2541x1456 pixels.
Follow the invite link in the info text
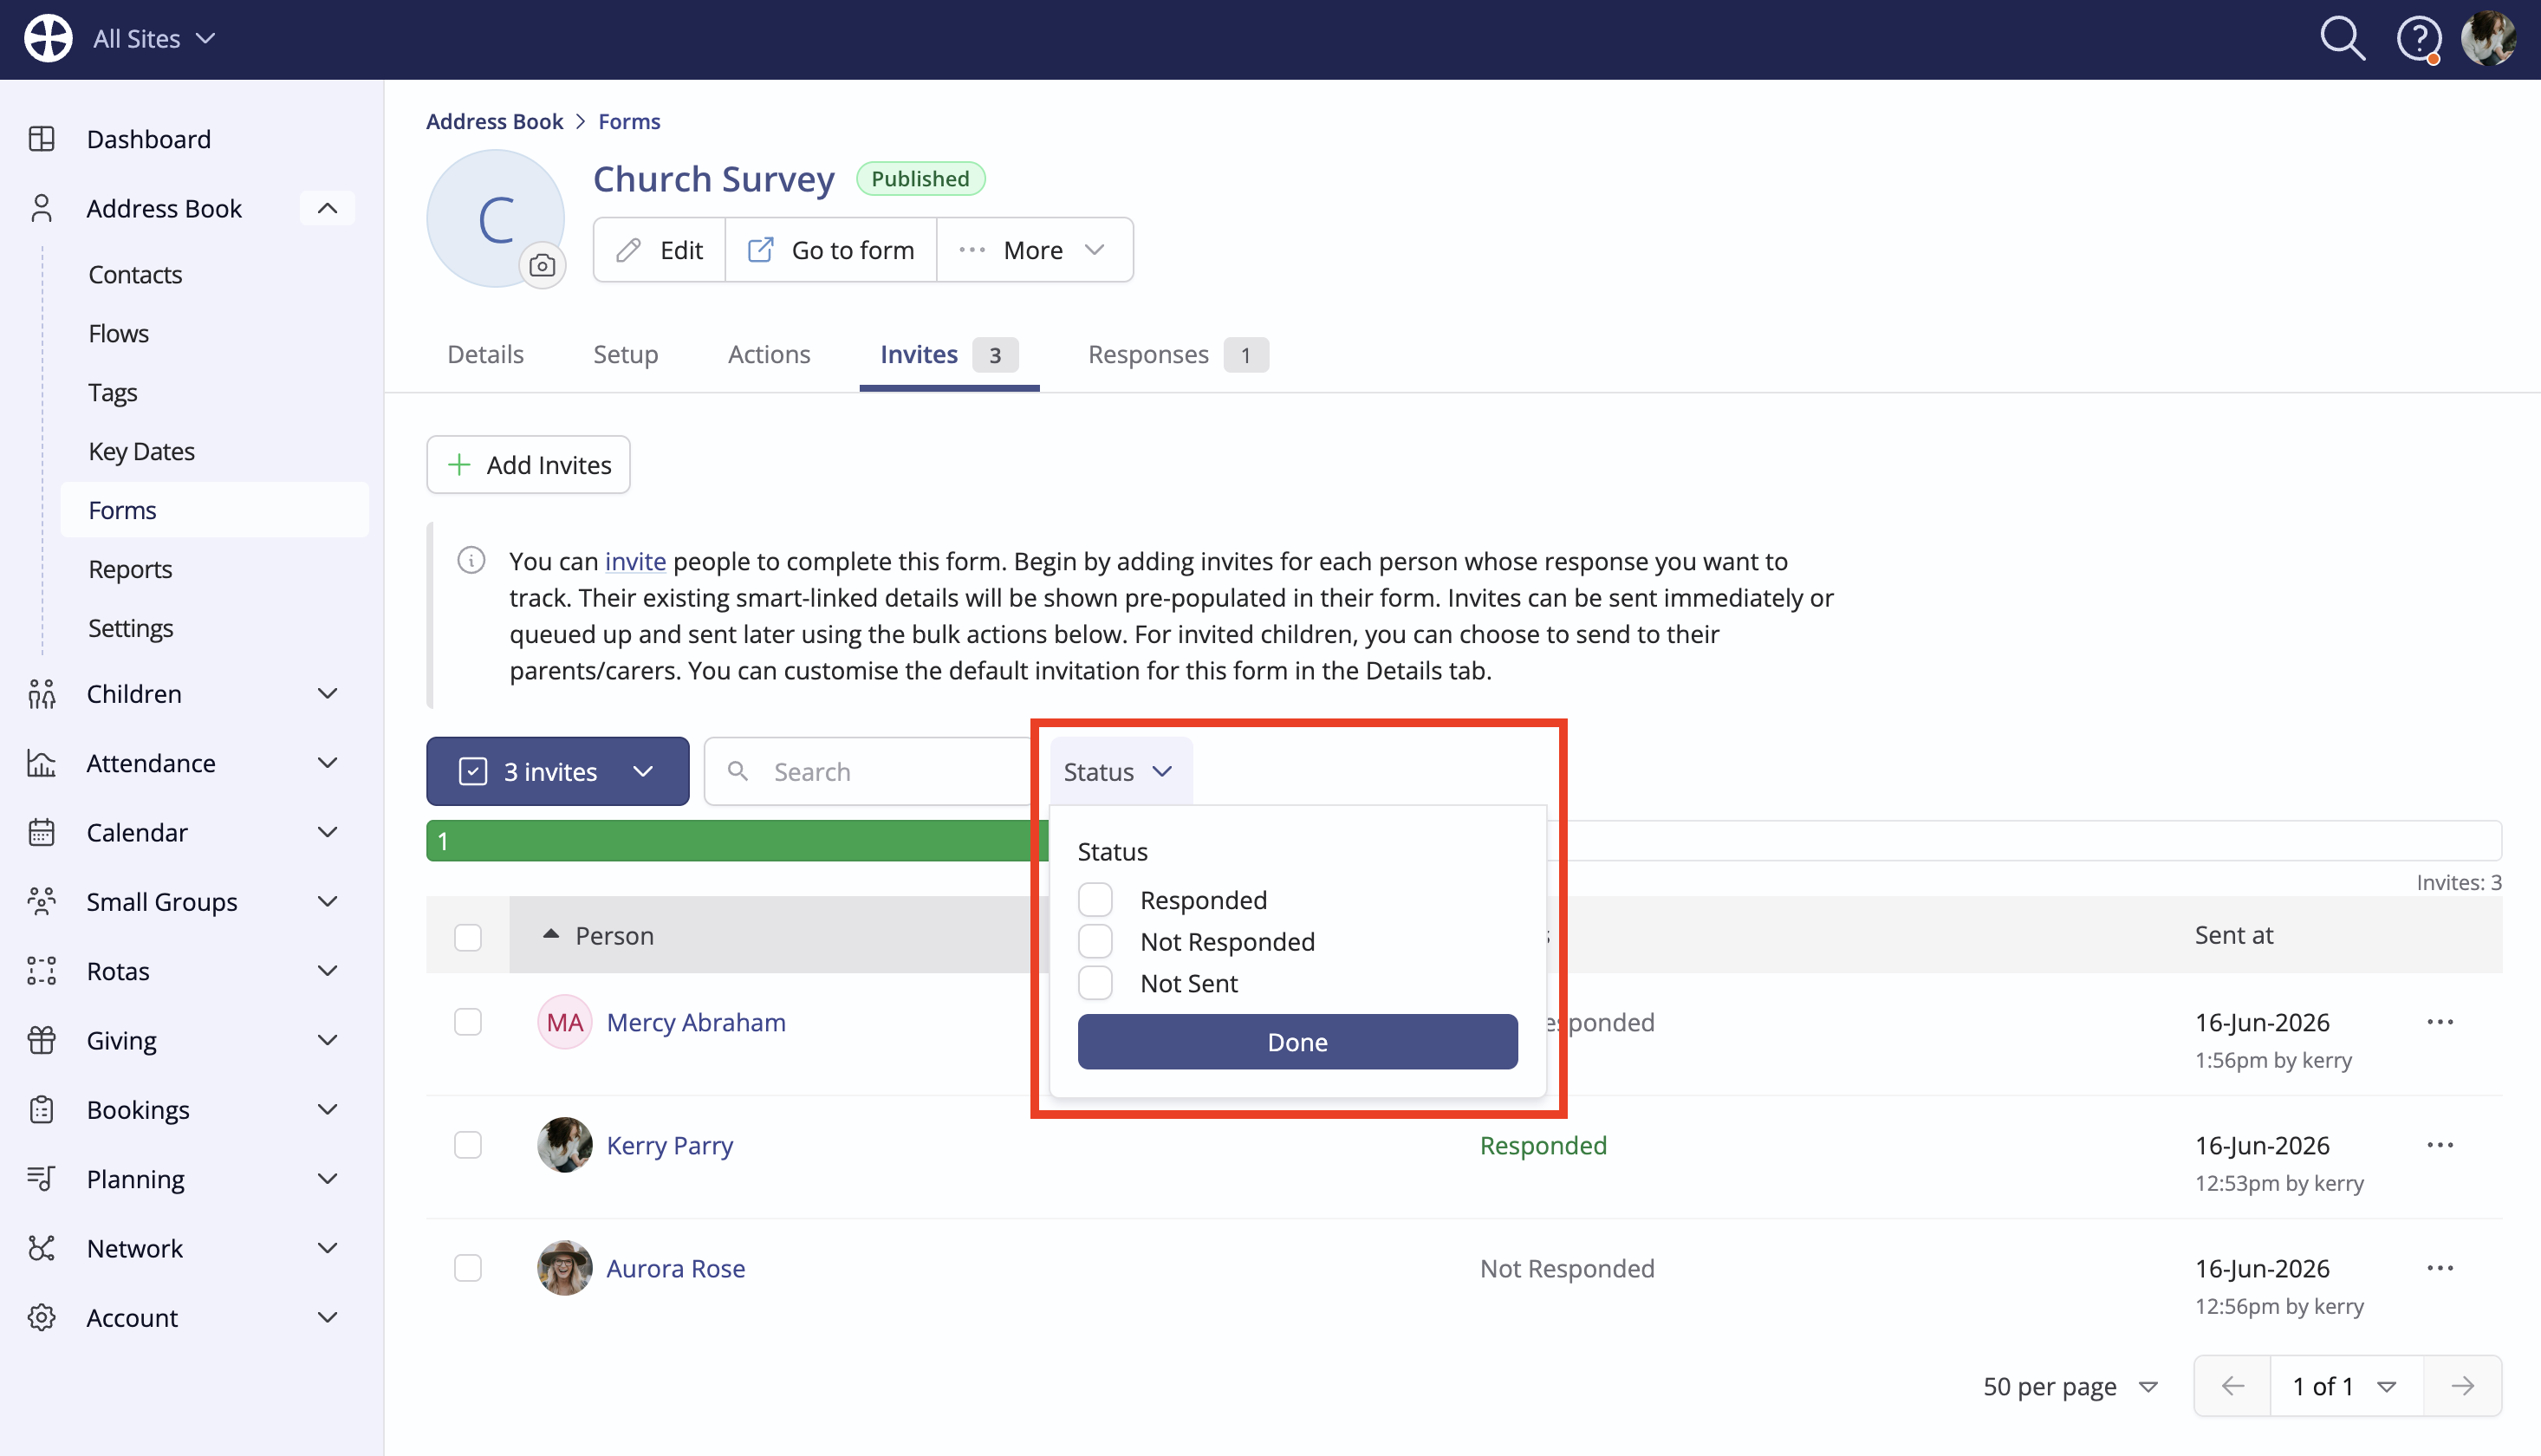click(635, 561)
